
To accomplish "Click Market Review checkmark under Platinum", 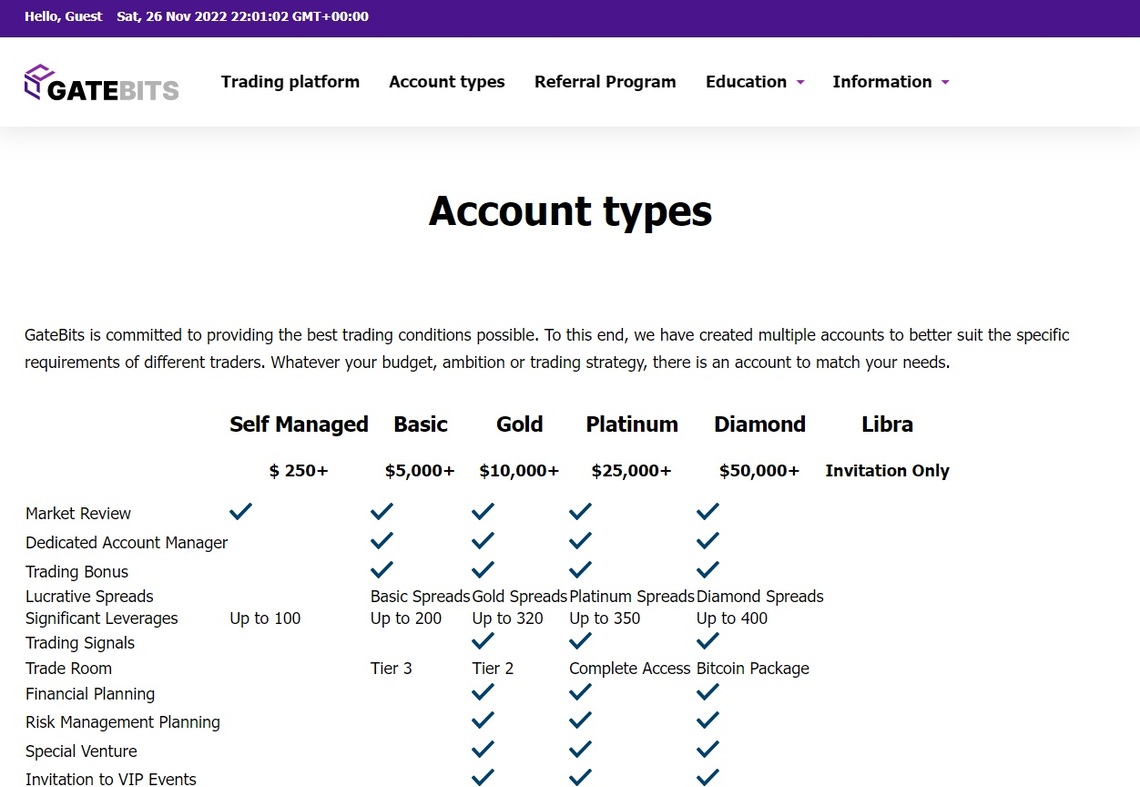I will click(x=580, y=511).
